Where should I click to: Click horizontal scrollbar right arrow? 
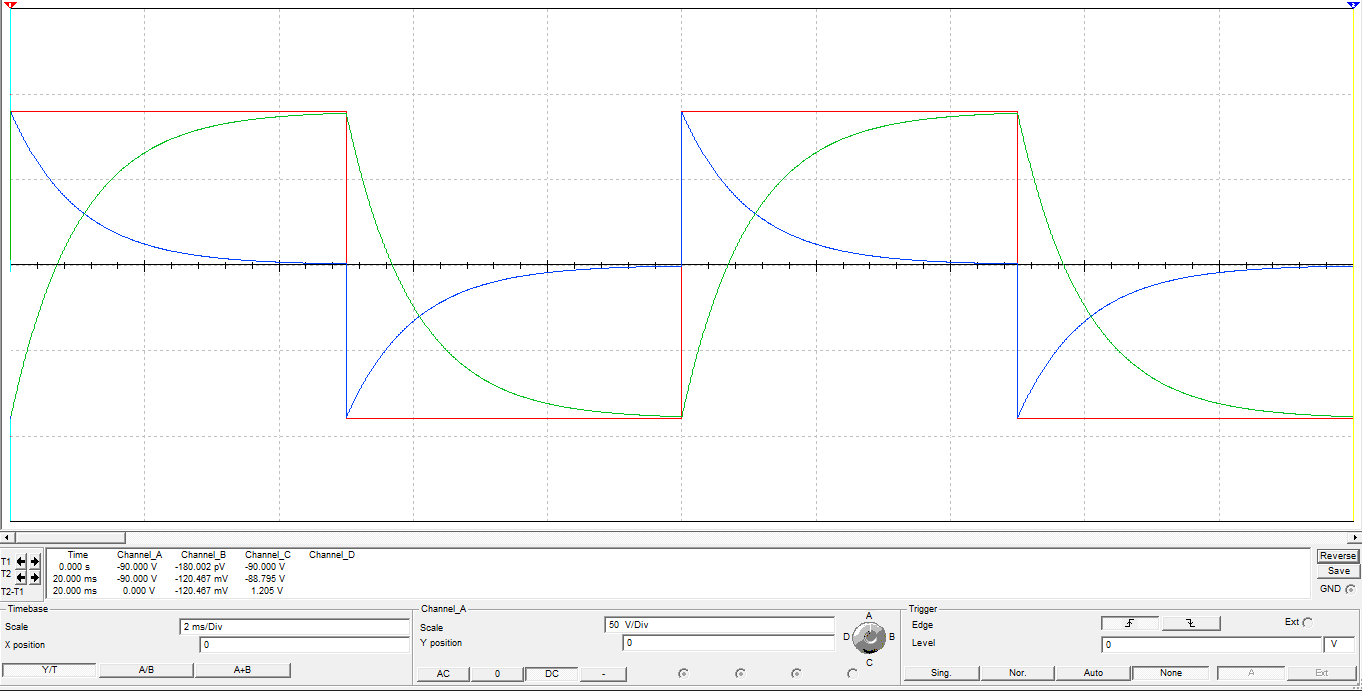click(1355, 538)
